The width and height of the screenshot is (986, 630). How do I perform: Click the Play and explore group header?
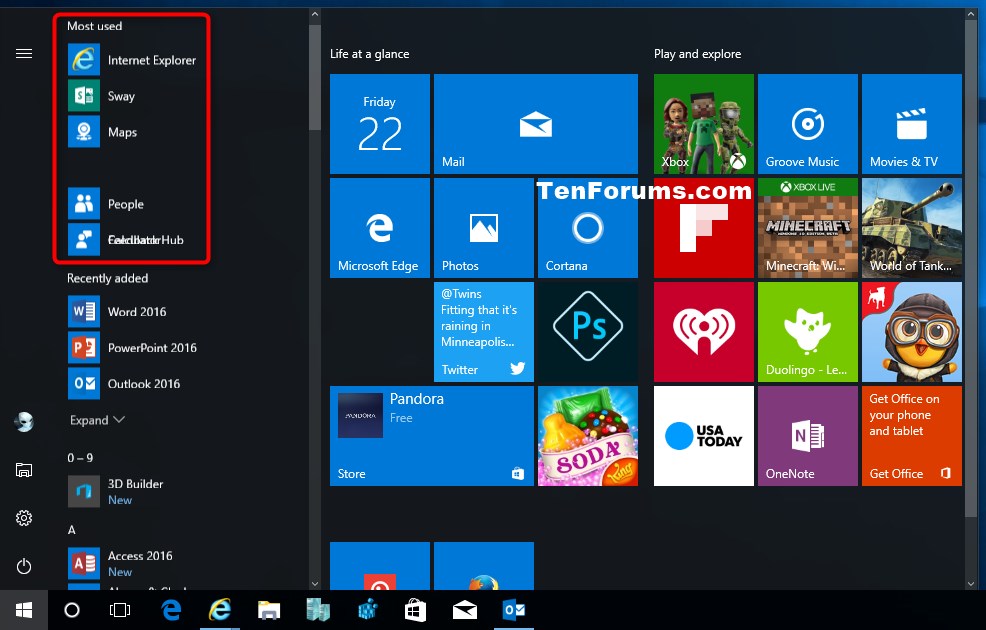click(x=697, y=54)
